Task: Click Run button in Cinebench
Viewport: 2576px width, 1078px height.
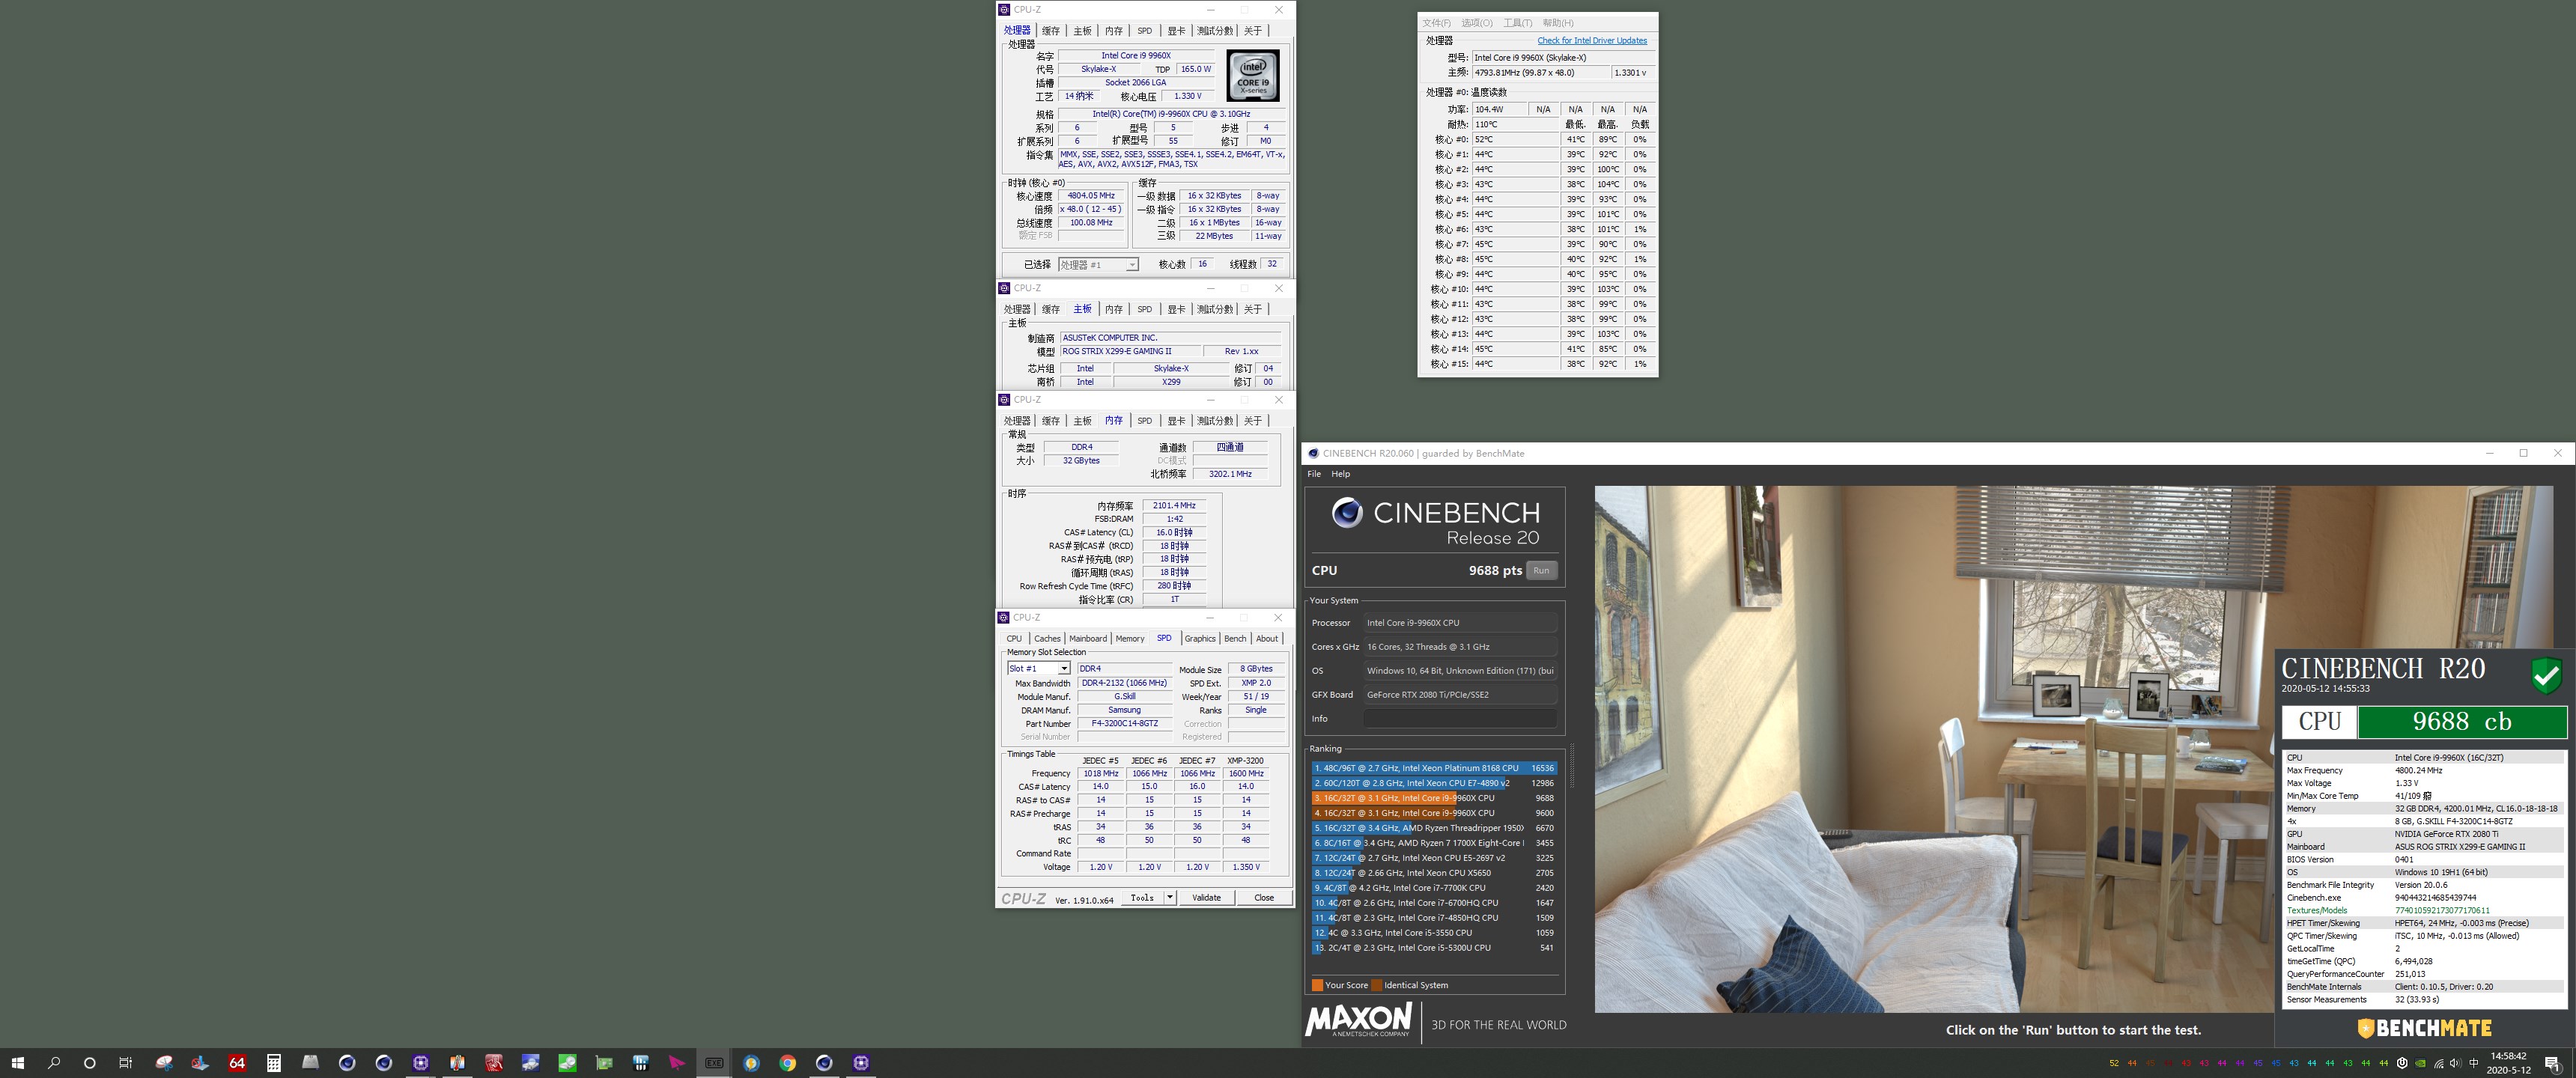Action: tap(1541, 571)
